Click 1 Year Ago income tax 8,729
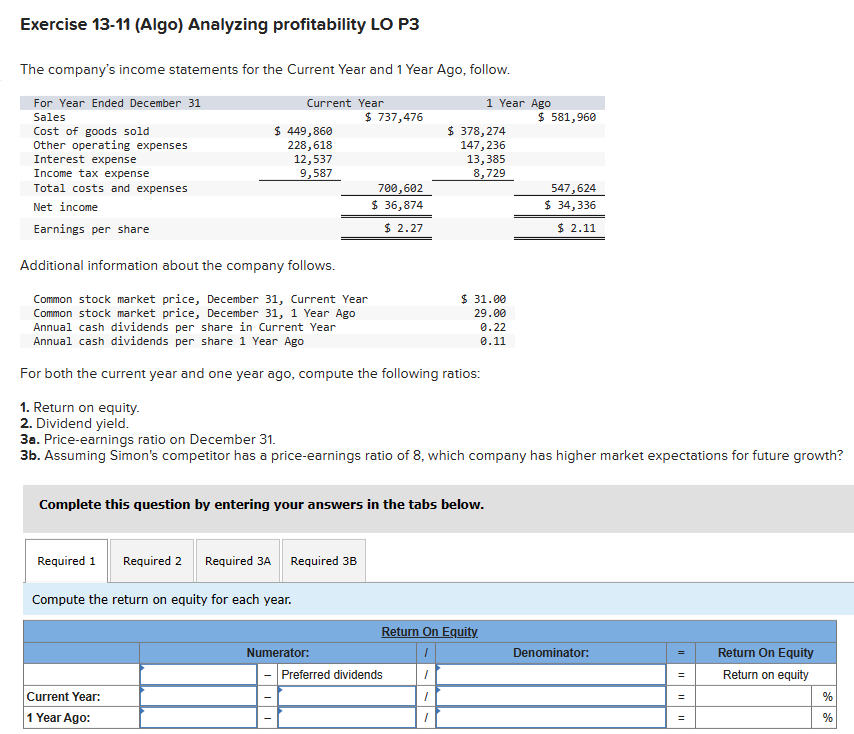 point(490,173)
